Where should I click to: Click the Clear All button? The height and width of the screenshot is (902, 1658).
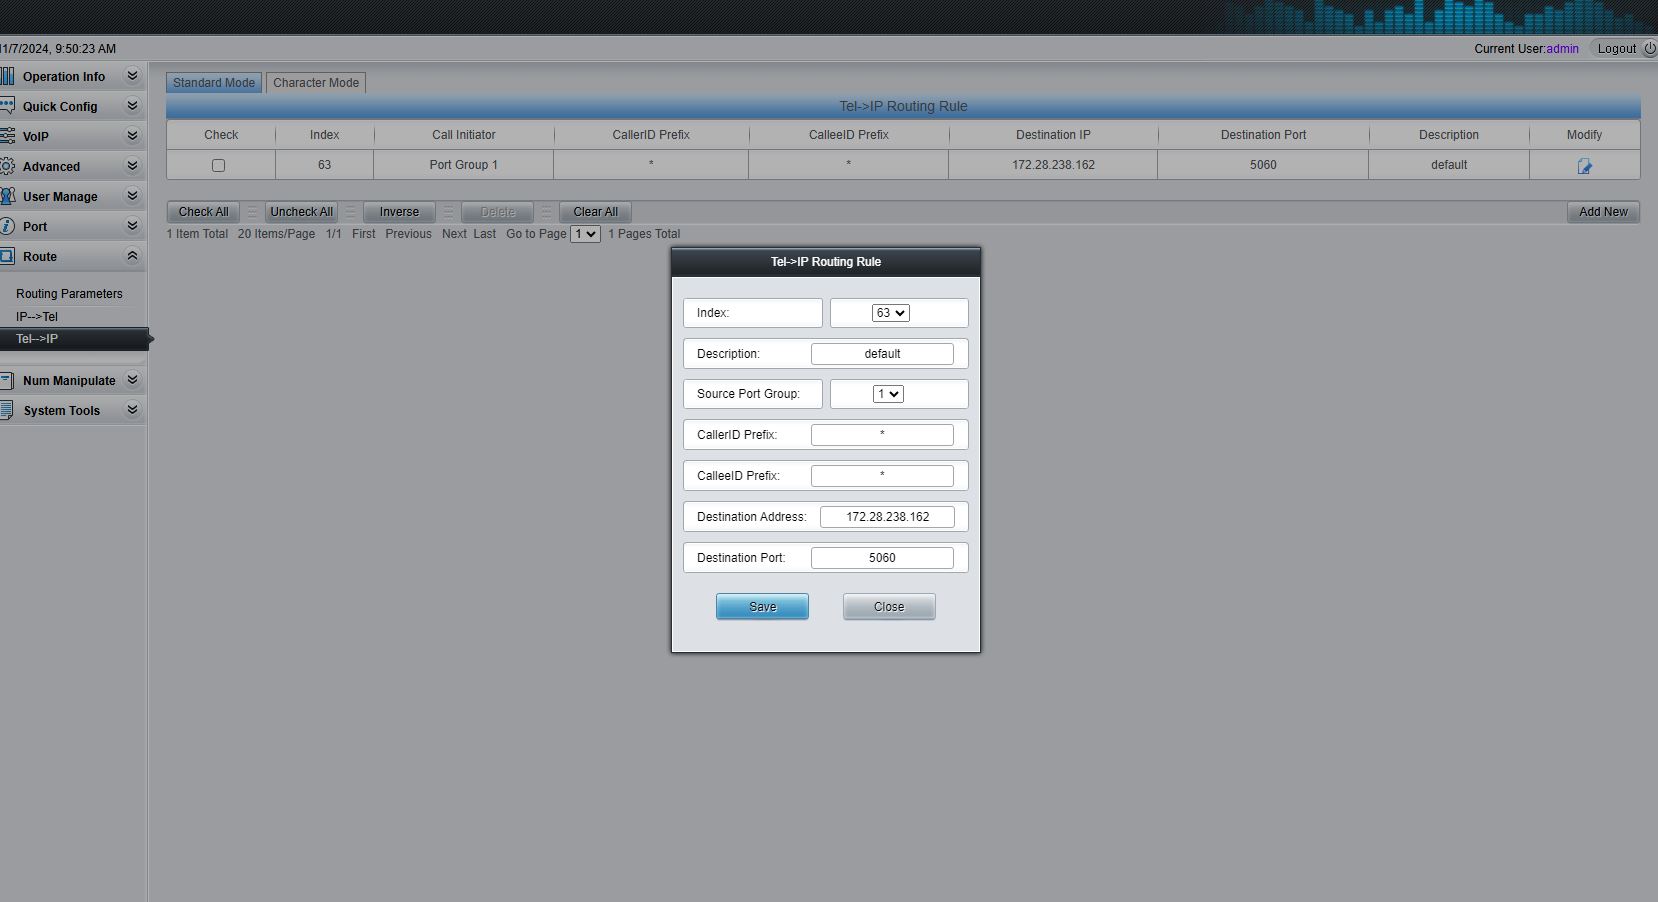click(595, 212)
